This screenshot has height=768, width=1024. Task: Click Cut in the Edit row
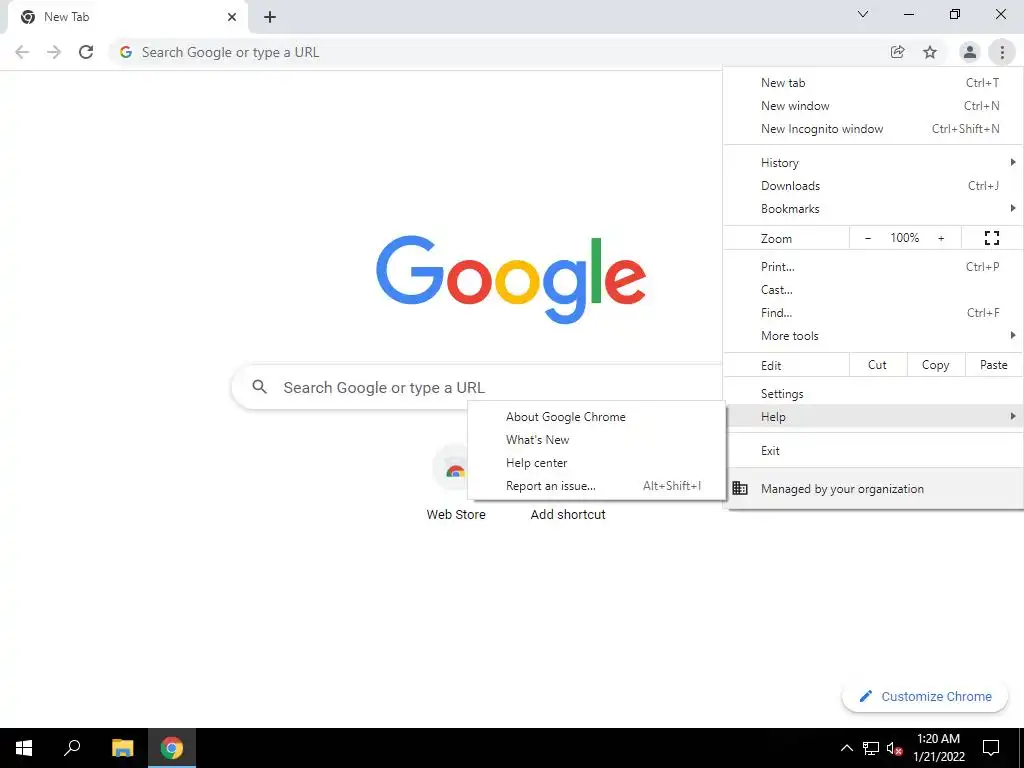point(878,365)
